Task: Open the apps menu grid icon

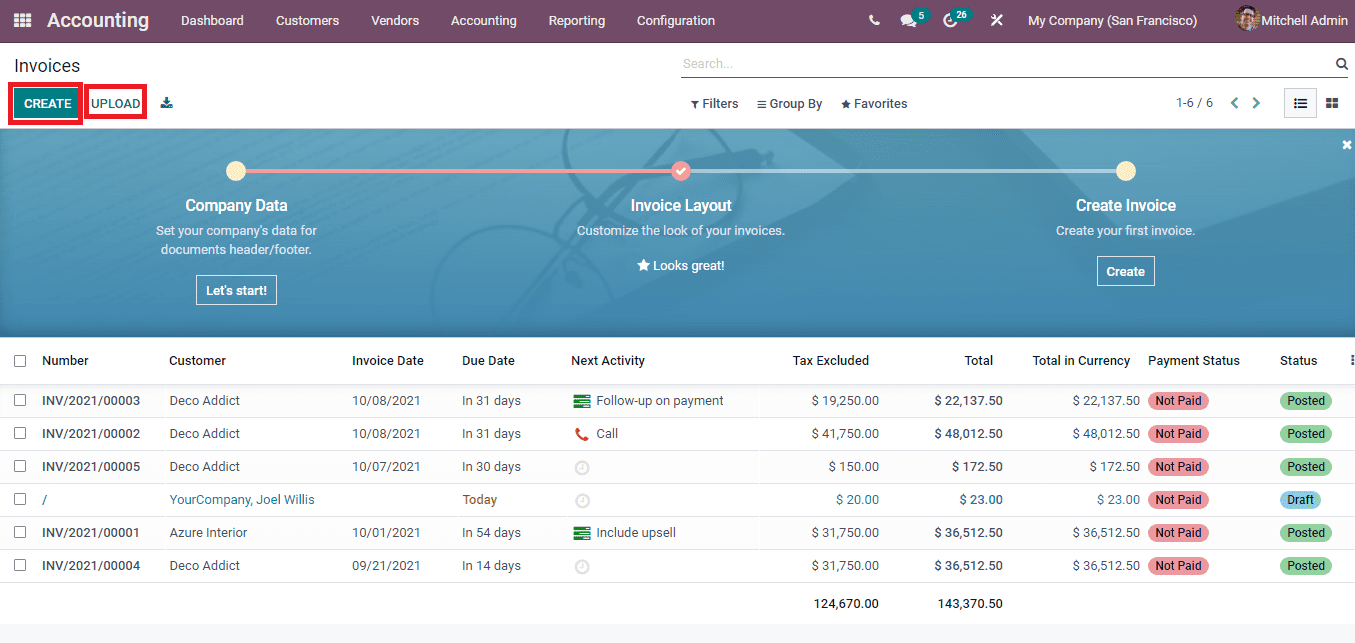Action: click(x=21, y=20)
